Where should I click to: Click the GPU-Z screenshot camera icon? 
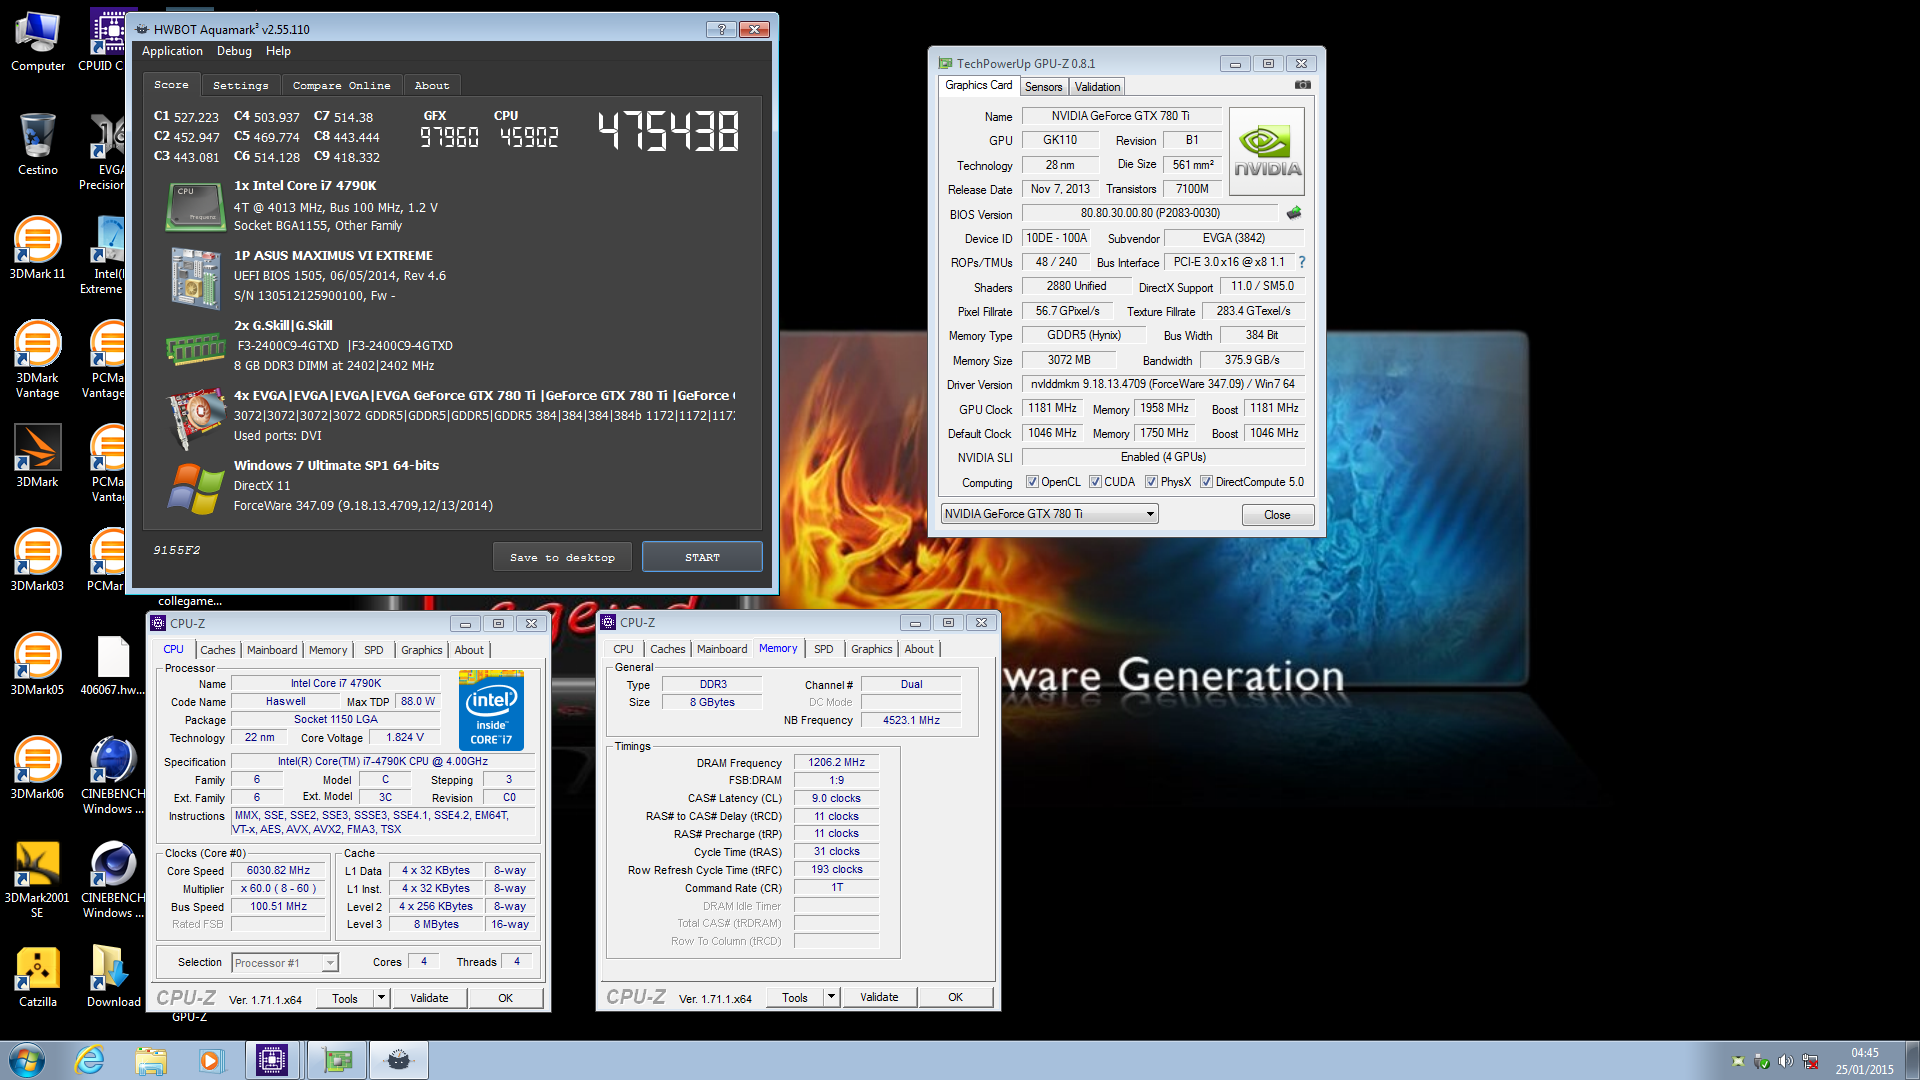point(1302,85)
